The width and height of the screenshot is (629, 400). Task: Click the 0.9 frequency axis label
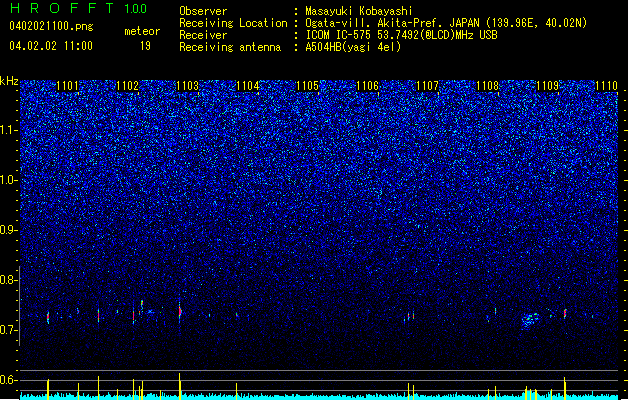click(x=9, y=230)
